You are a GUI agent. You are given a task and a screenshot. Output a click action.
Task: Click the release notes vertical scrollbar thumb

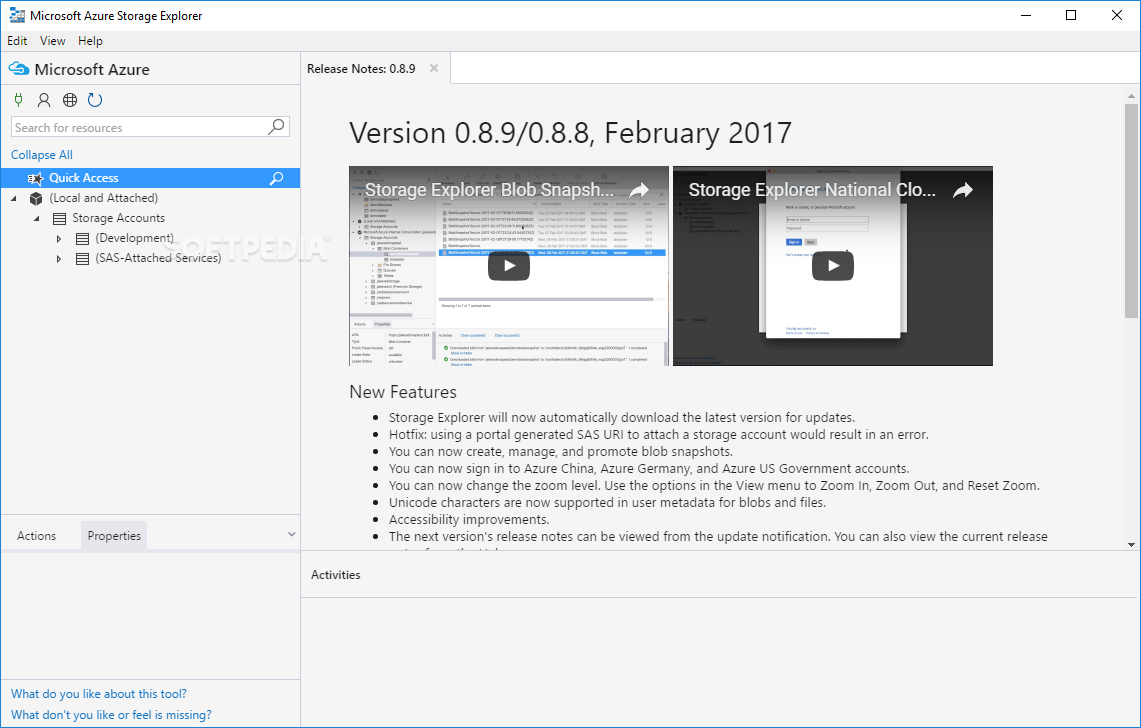(x=1131, y=211)
